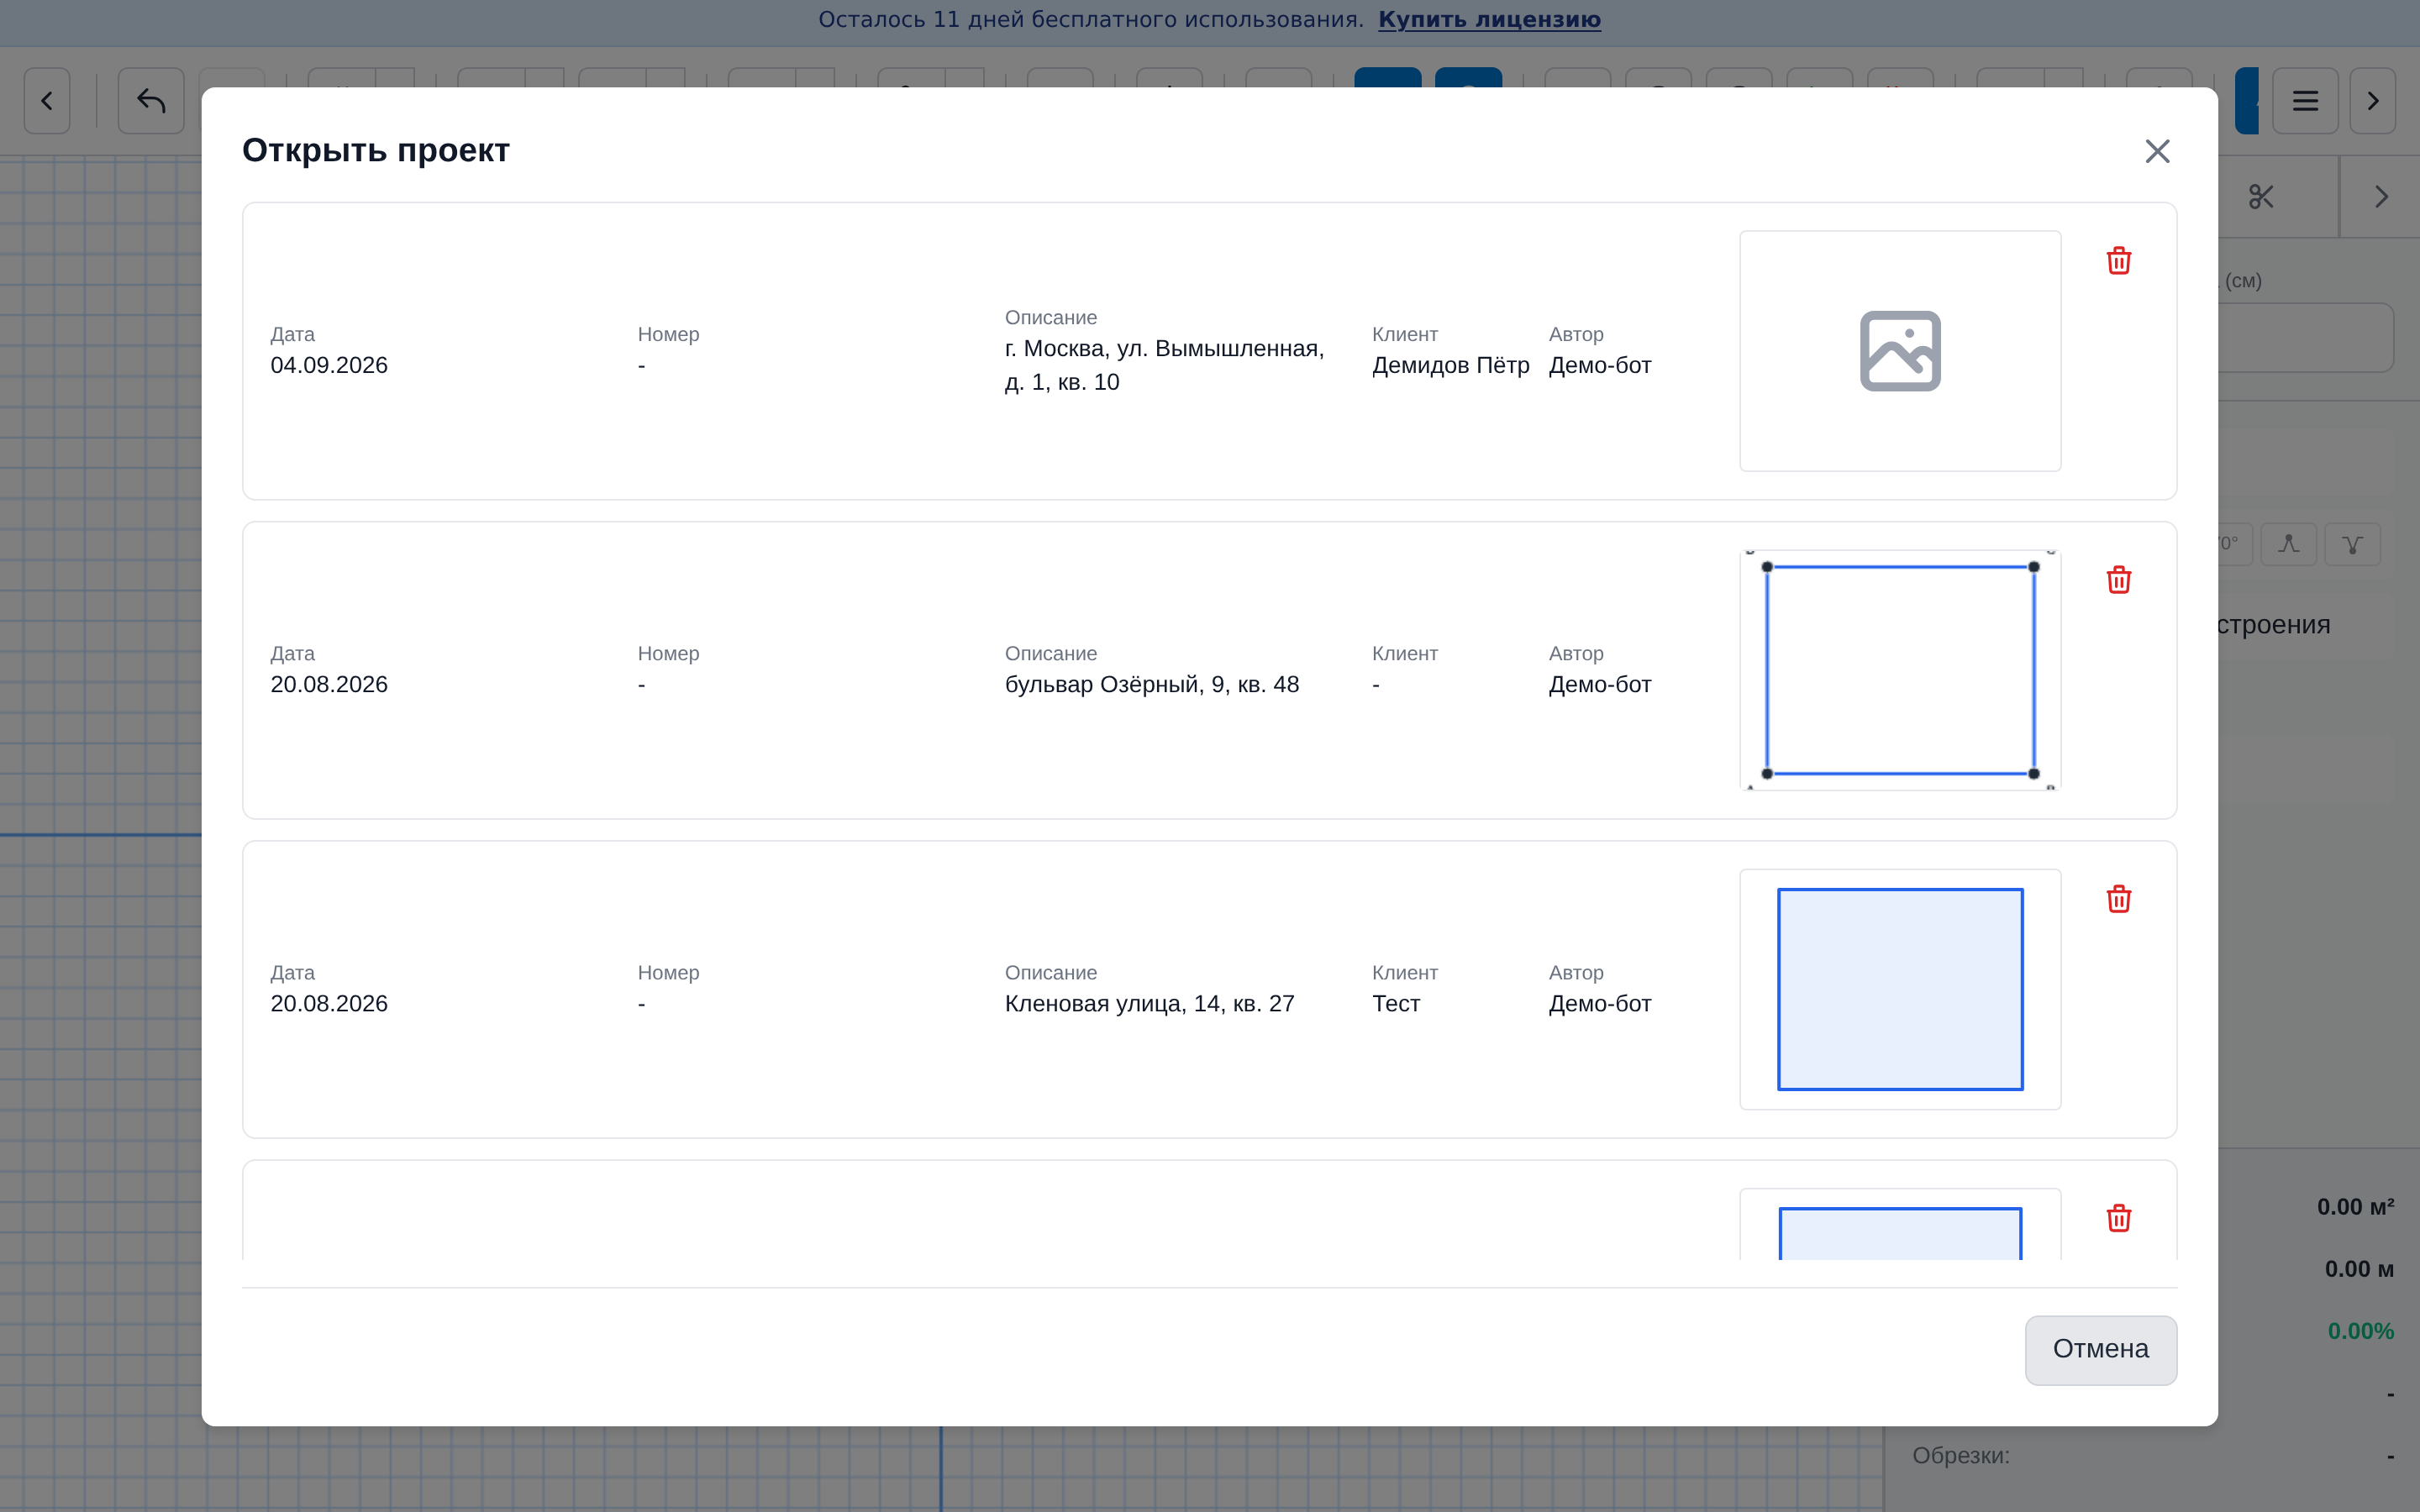Click client name Тест

[x=1396, y=1003]
